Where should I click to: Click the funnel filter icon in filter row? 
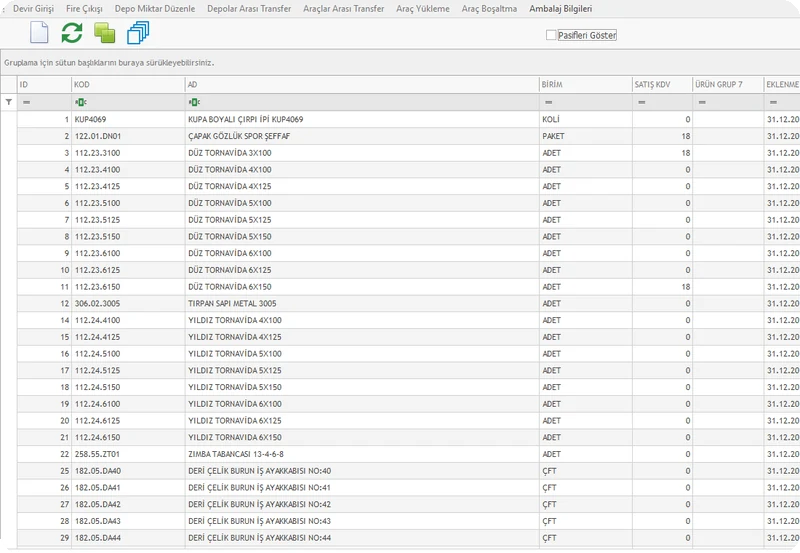tap(9, 102)
